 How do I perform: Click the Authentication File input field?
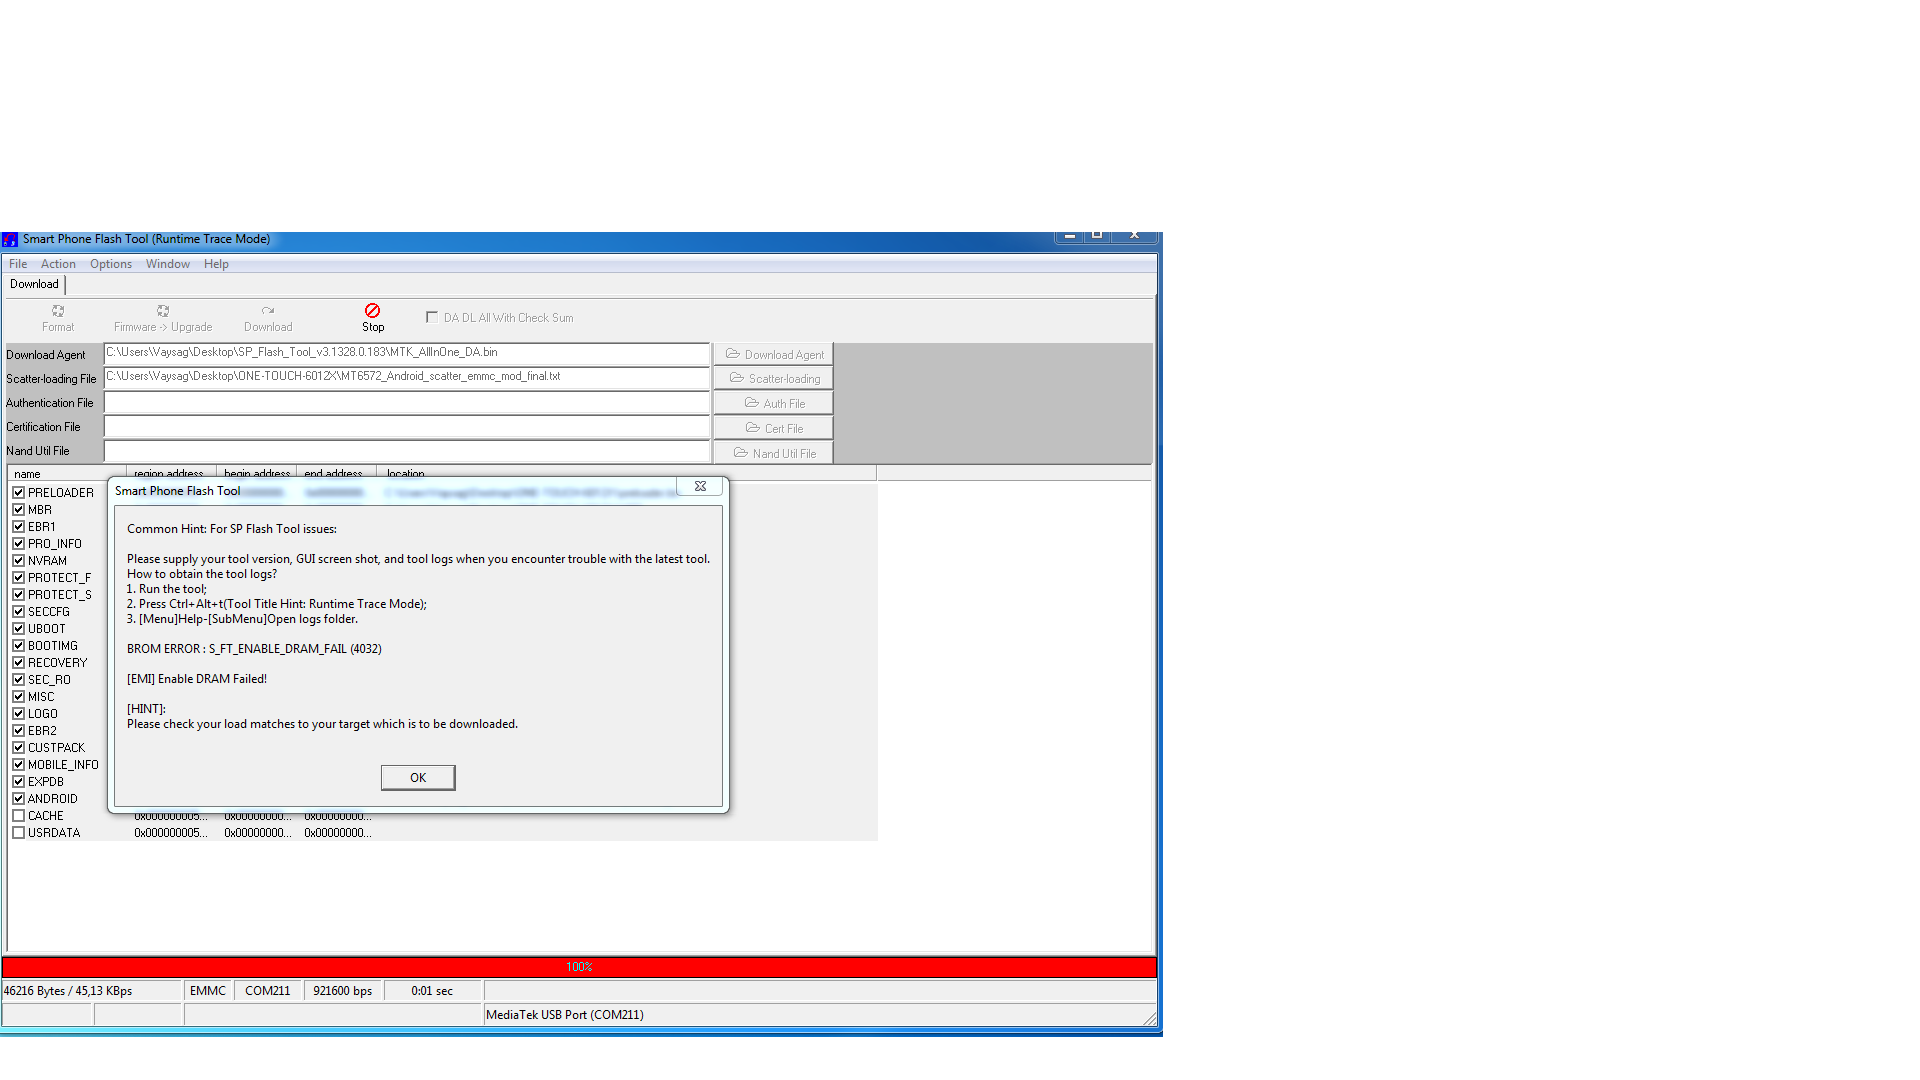[407, 403]
